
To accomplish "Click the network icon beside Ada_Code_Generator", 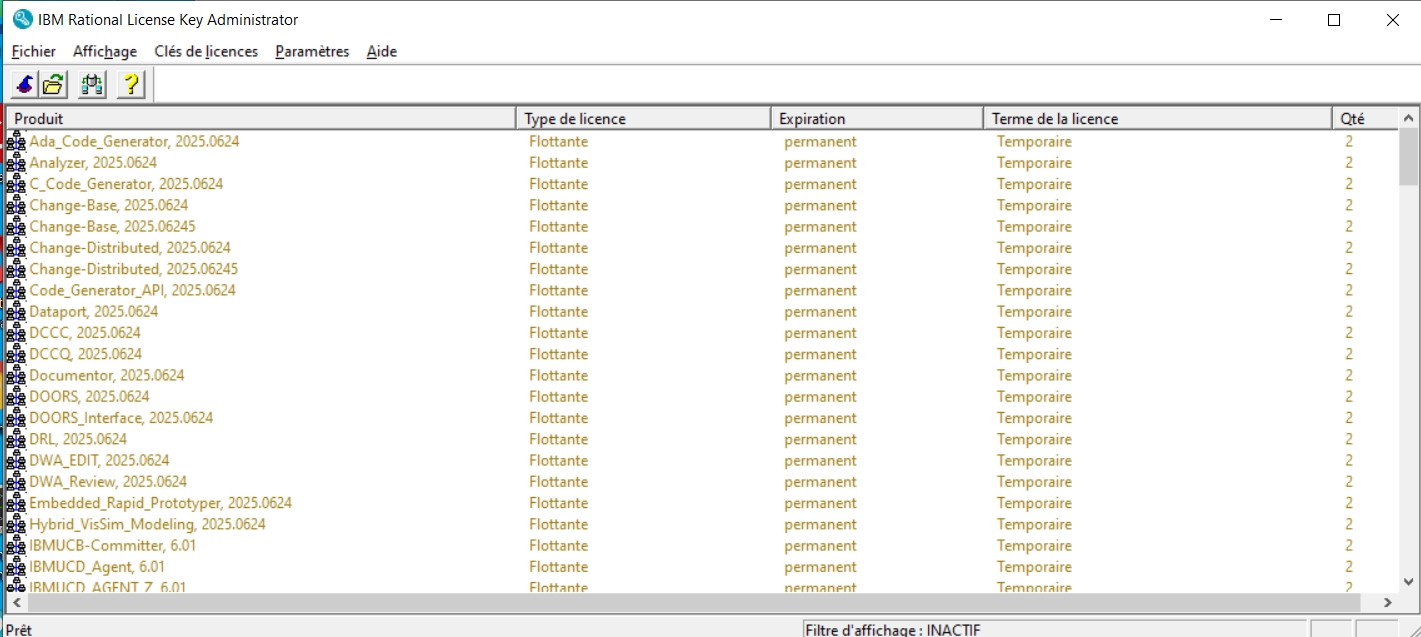I will (16, 142).
